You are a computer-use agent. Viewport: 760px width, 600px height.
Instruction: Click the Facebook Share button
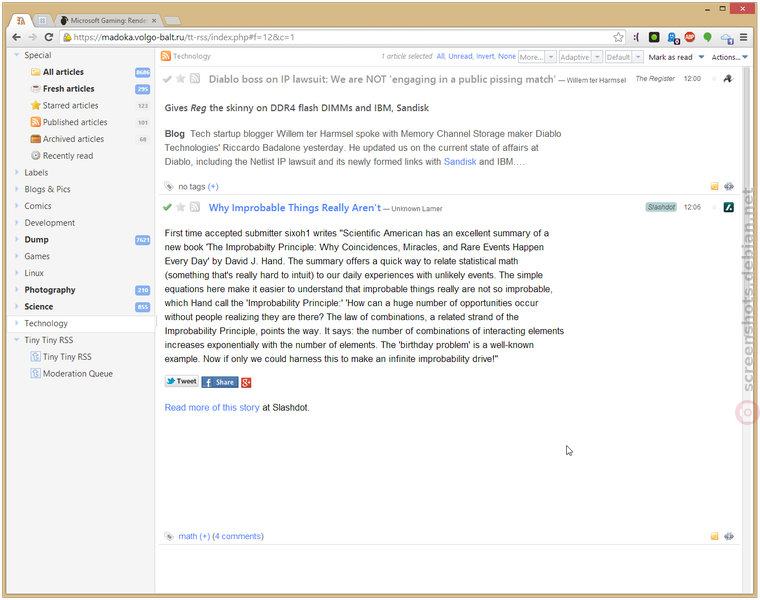pos(220,382)
